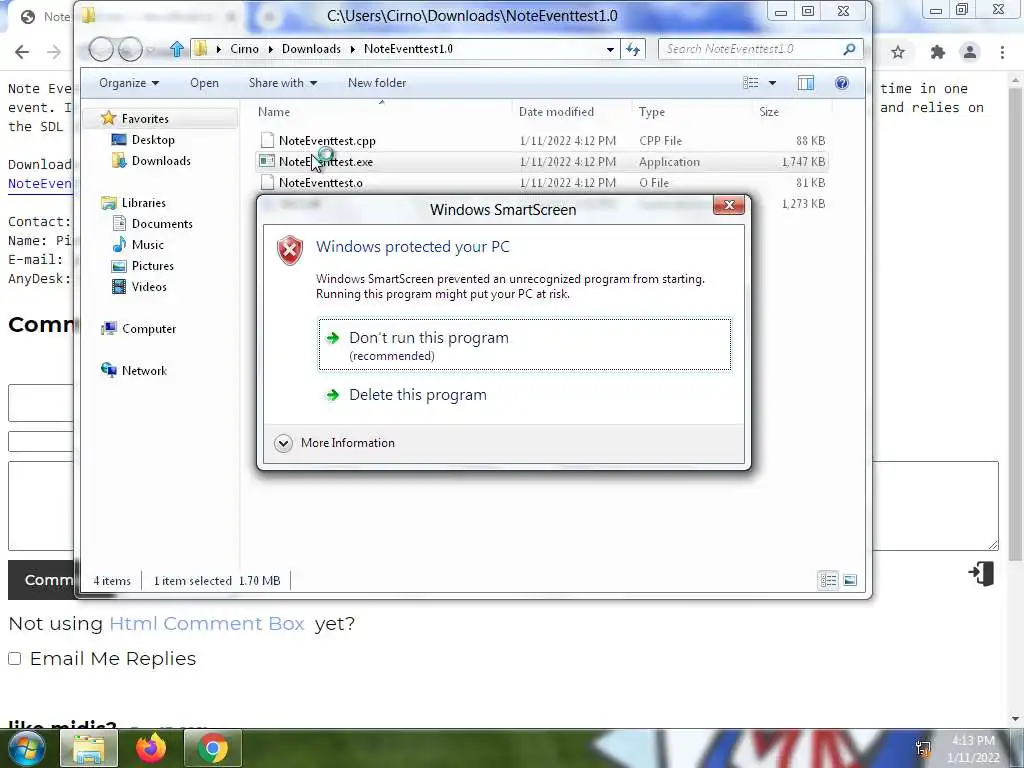Viewport: 1024px width, 768px height.
Task: Sort files by Name column
Action: coord(274,112)
